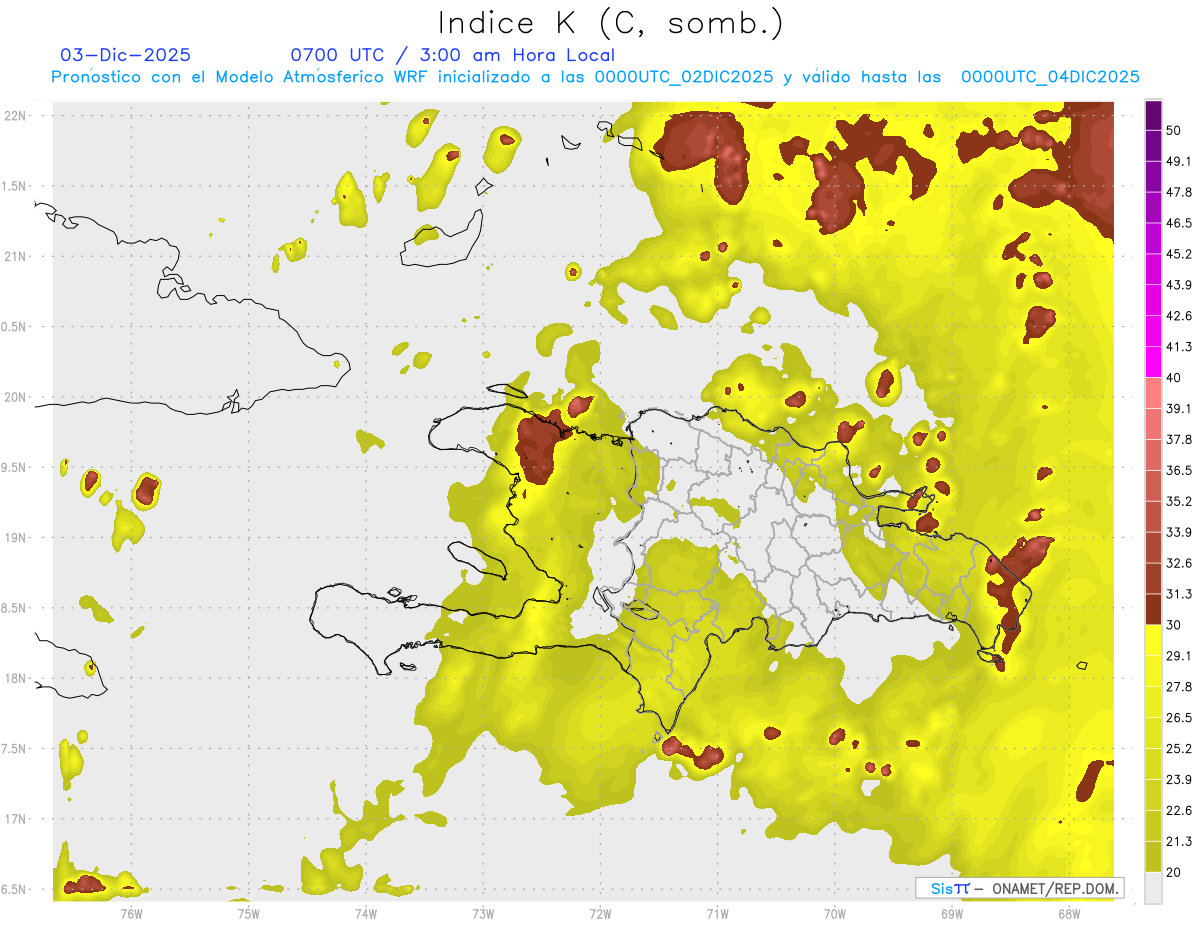Click the "46.5" color scale value
Viewport: 1200px width, 927px height.
point(1180,223)
